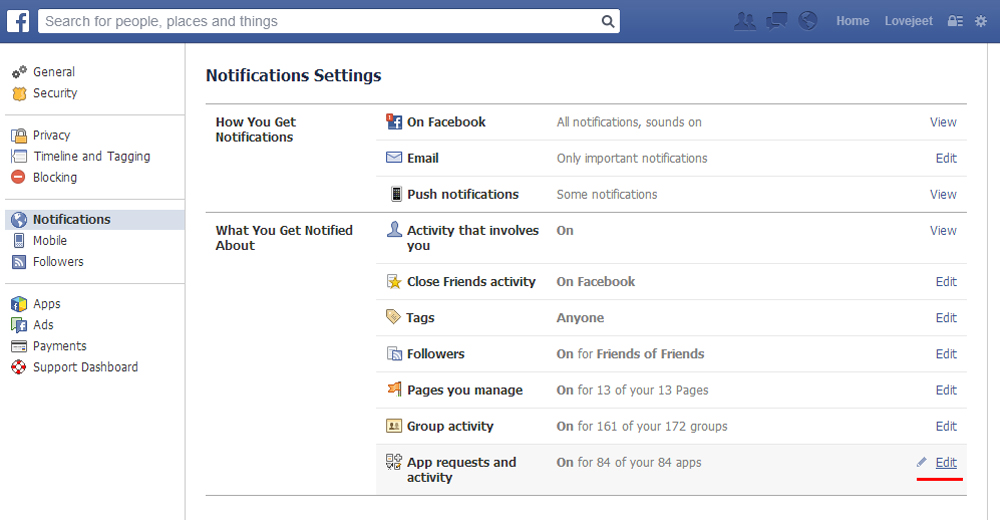Viewport: 1000px width, 520px height.
Task: Click the Mobile phone icon in sidebar
Action: click(19, 241)
